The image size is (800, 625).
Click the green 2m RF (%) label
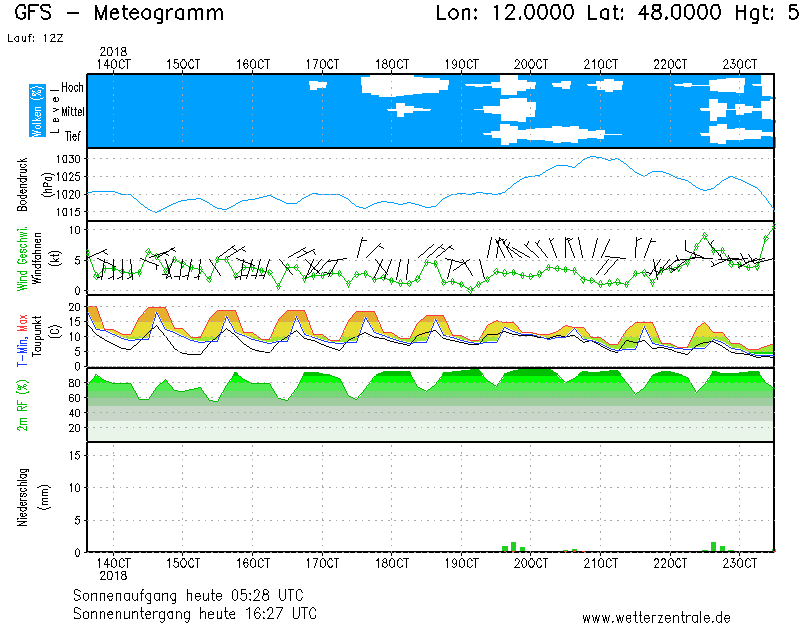[x=22, y=404]
